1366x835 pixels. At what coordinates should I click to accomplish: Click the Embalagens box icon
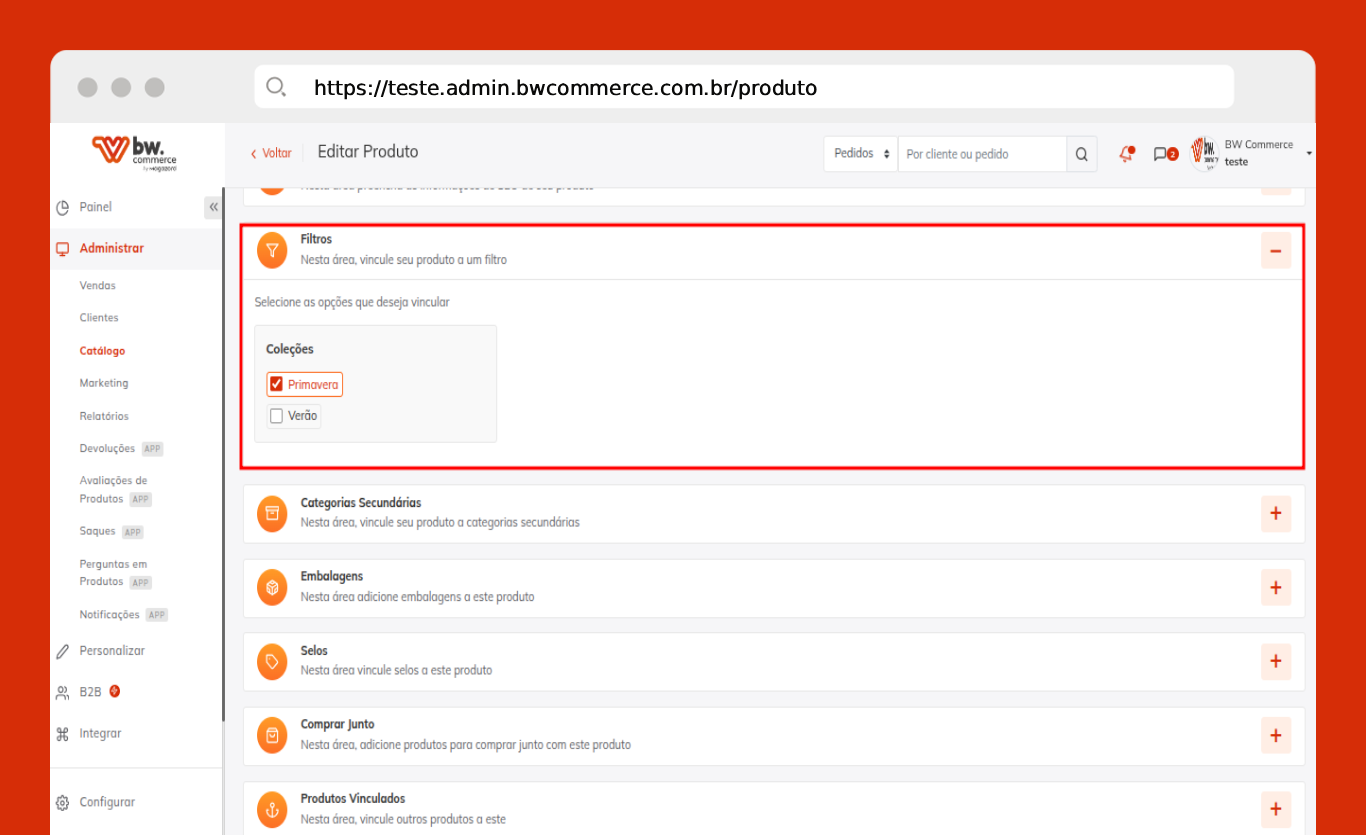point(272,587)
